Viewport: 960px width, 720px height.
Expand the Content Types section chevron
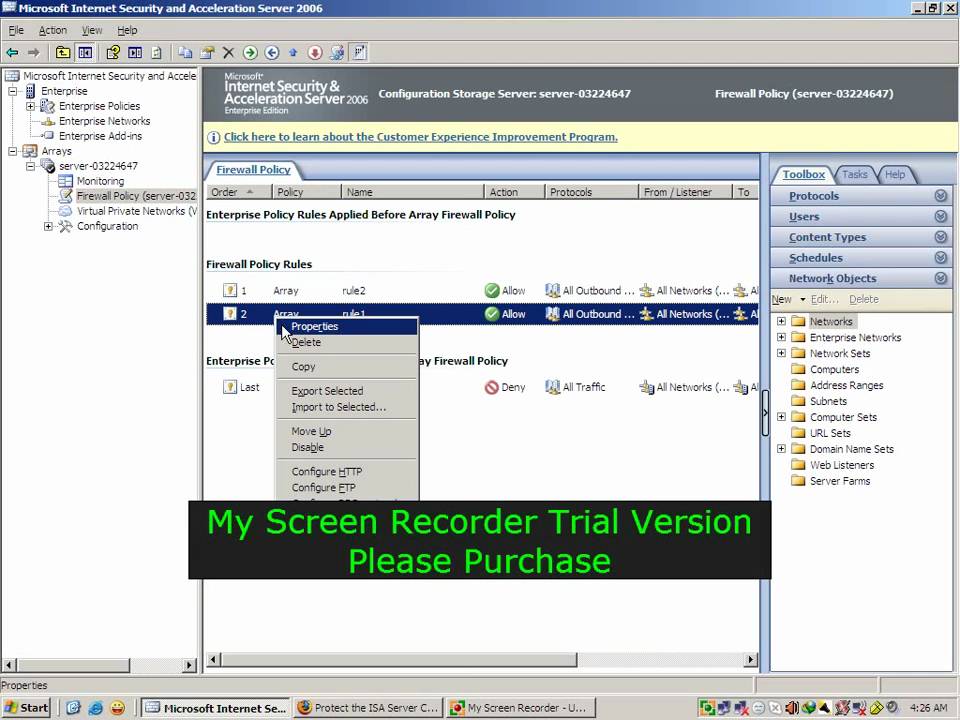[940, 238]
